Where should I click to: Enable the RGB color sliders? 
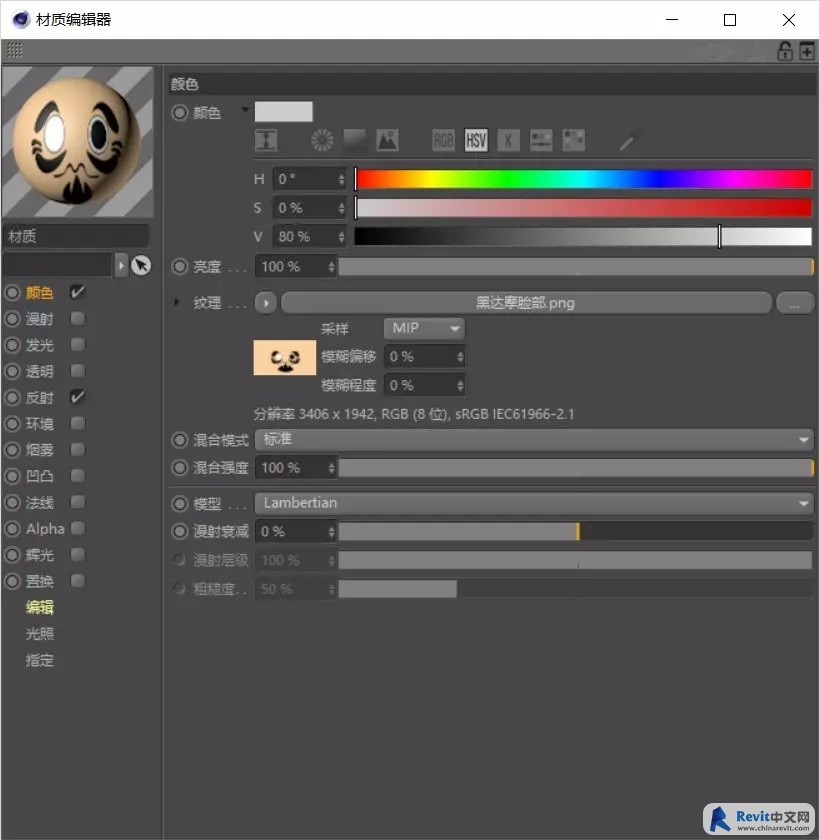coord(443,141)
